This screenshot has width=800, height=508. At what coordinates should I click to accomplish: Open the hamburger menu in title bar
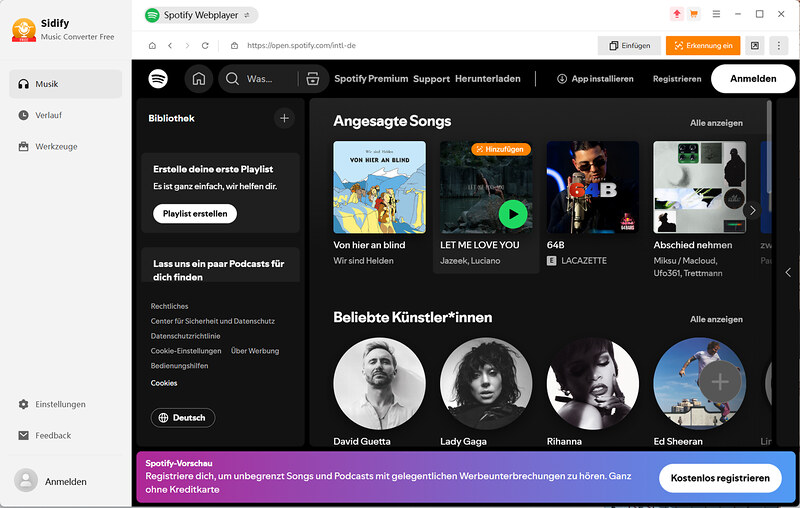[716, 14]
